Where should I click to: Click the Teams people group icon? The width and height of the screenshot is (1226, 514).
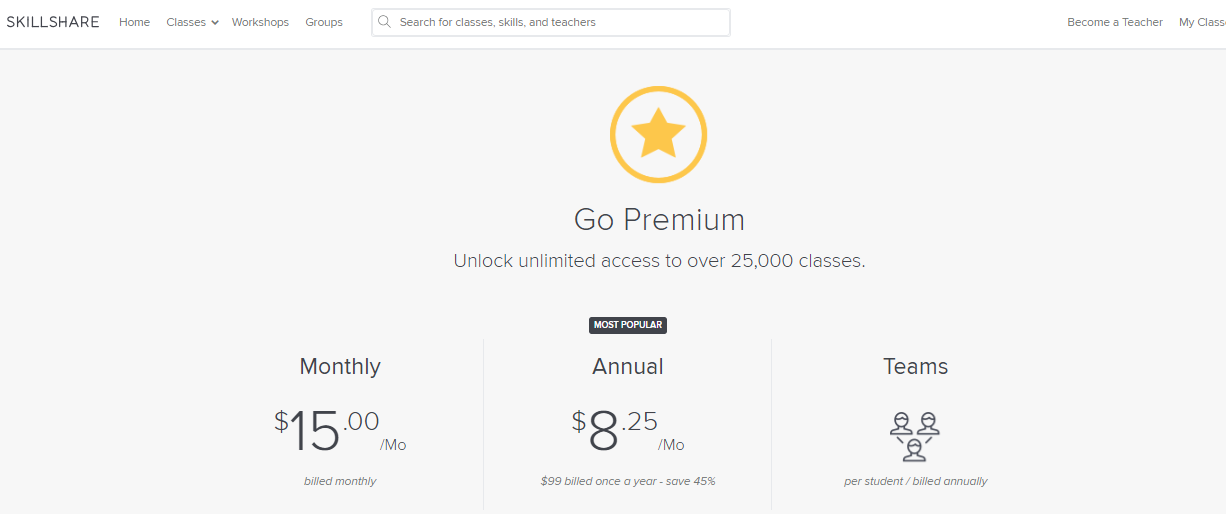click(914, 436)
